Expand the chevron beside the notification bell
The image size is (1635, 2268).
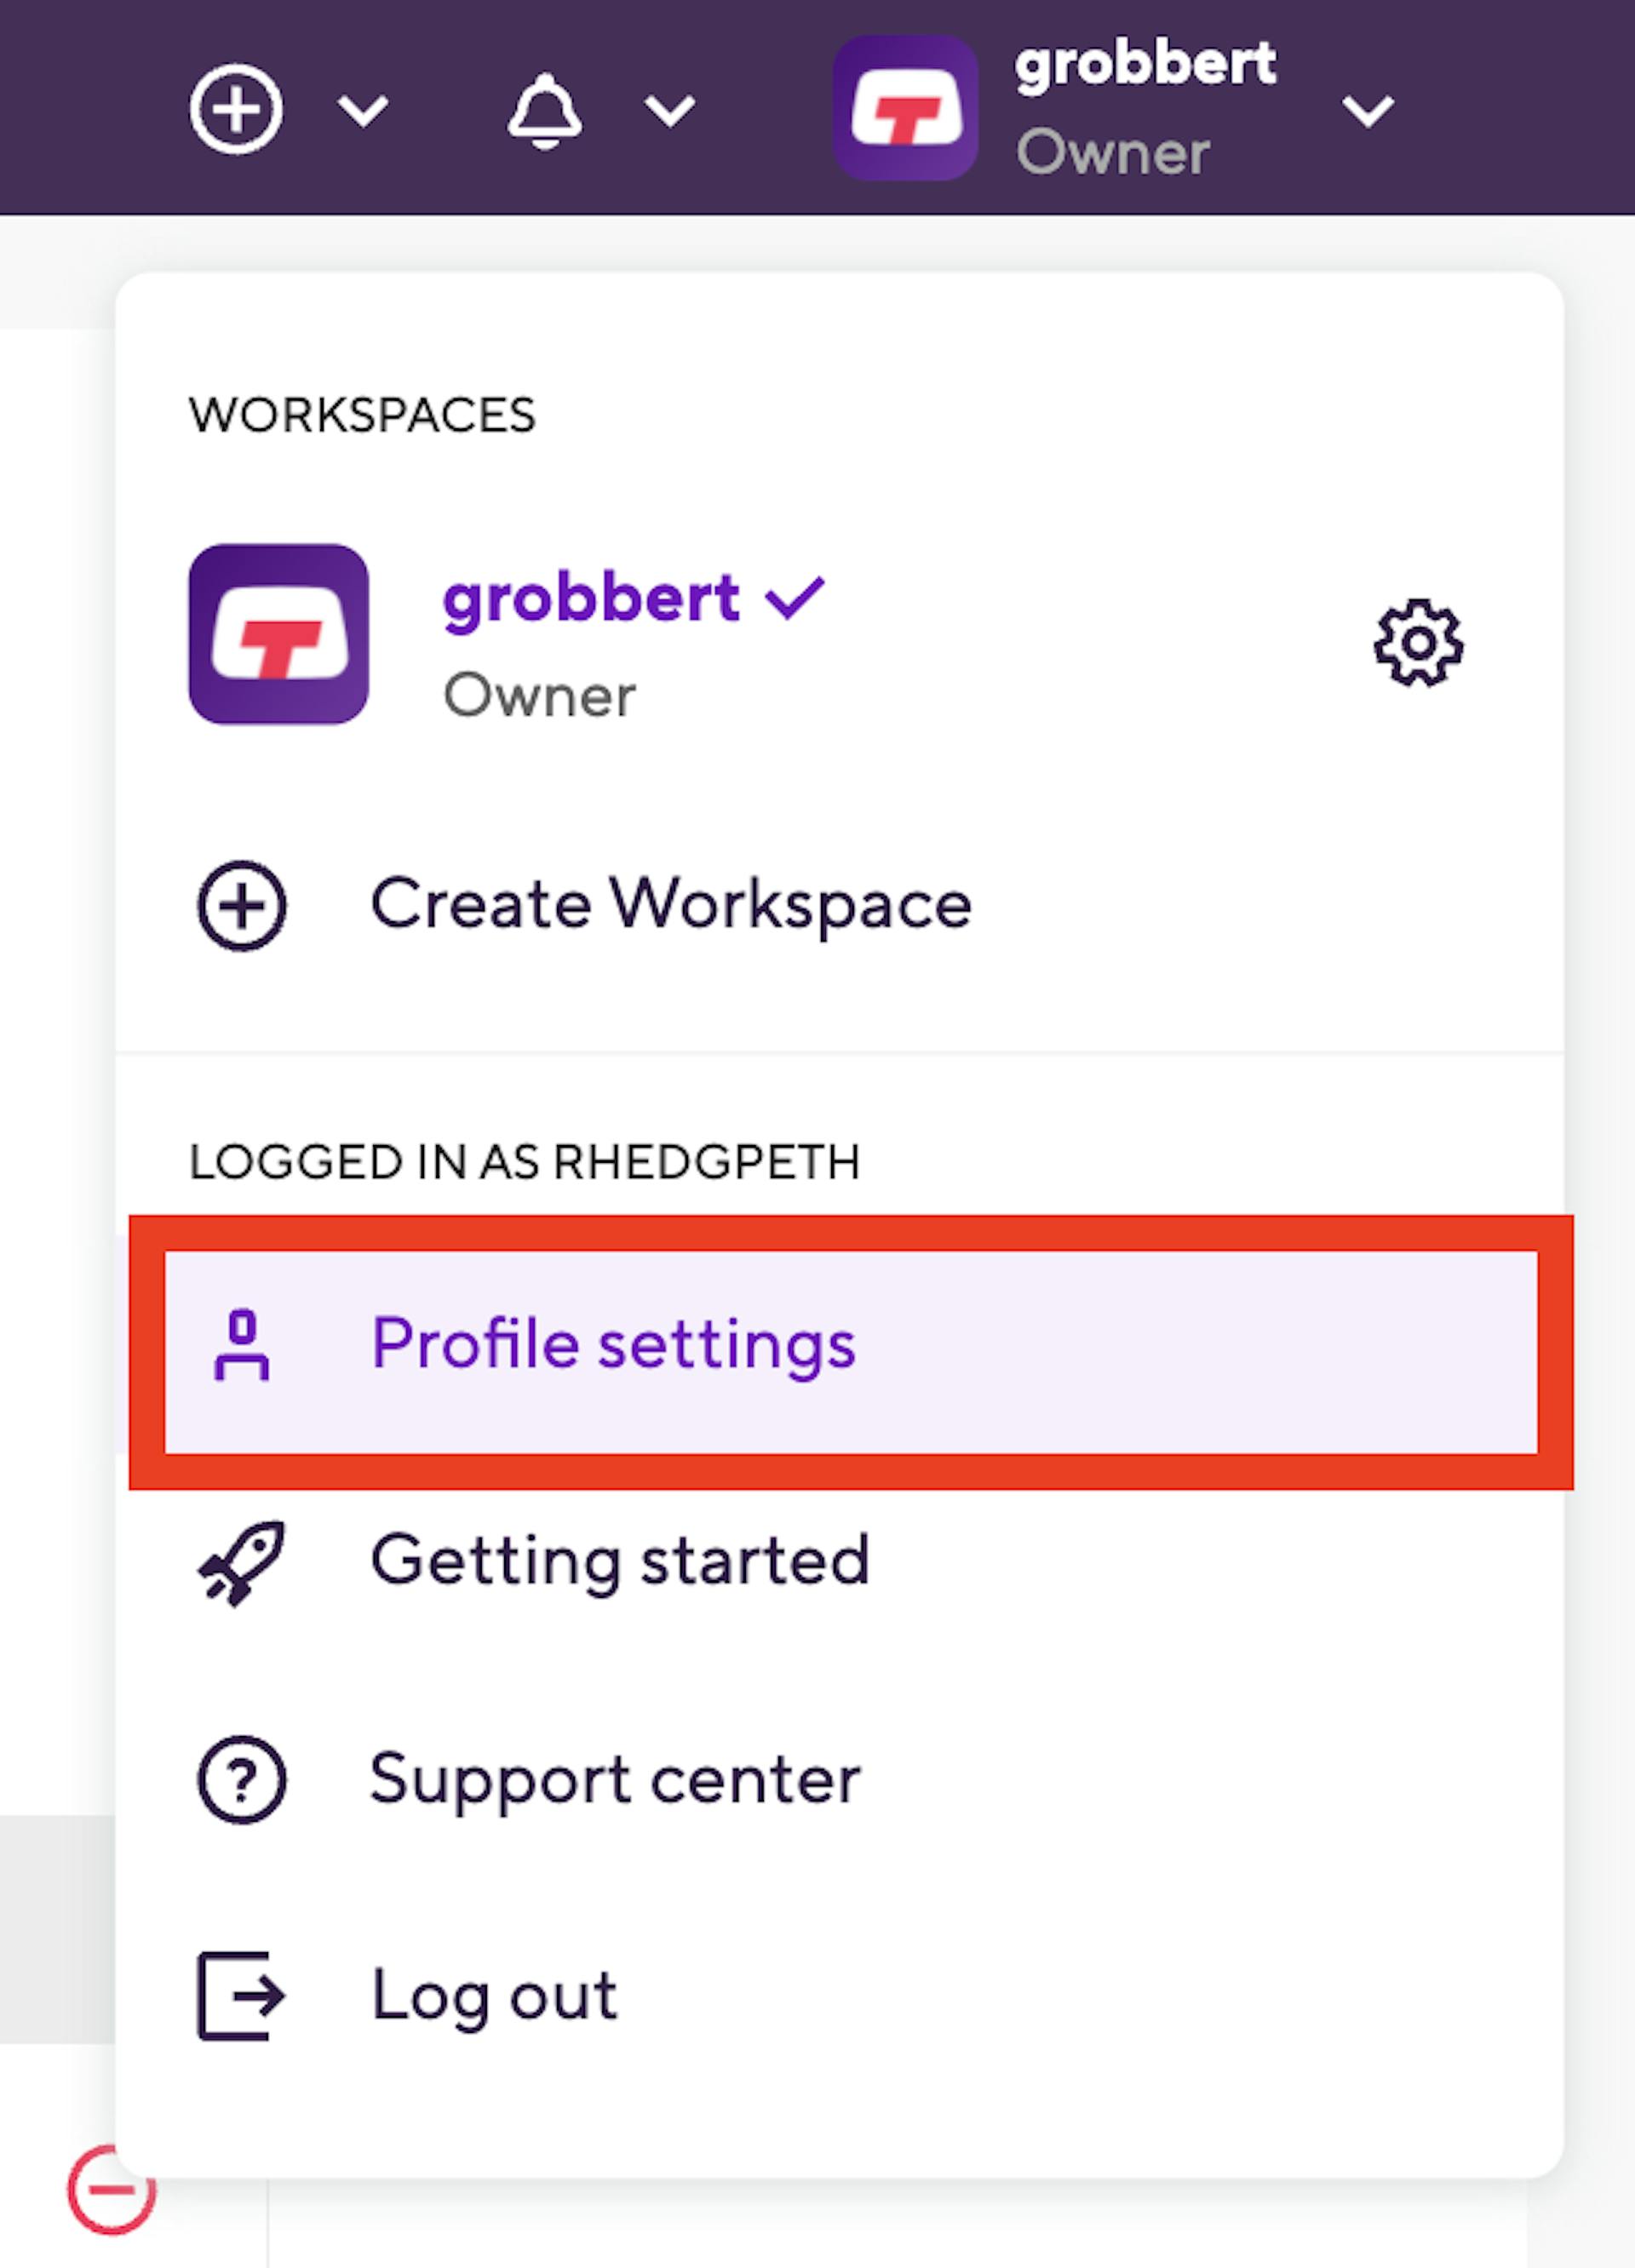tap(670, 110)
